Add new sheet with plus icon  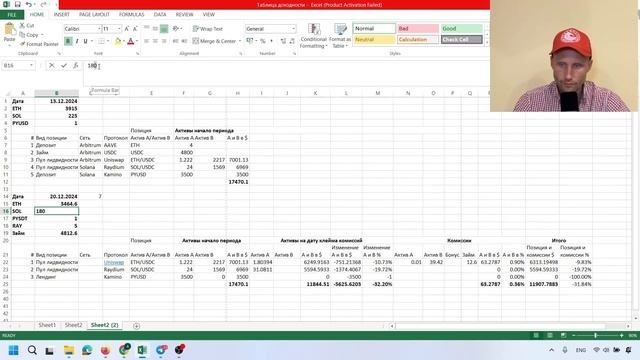137,326
